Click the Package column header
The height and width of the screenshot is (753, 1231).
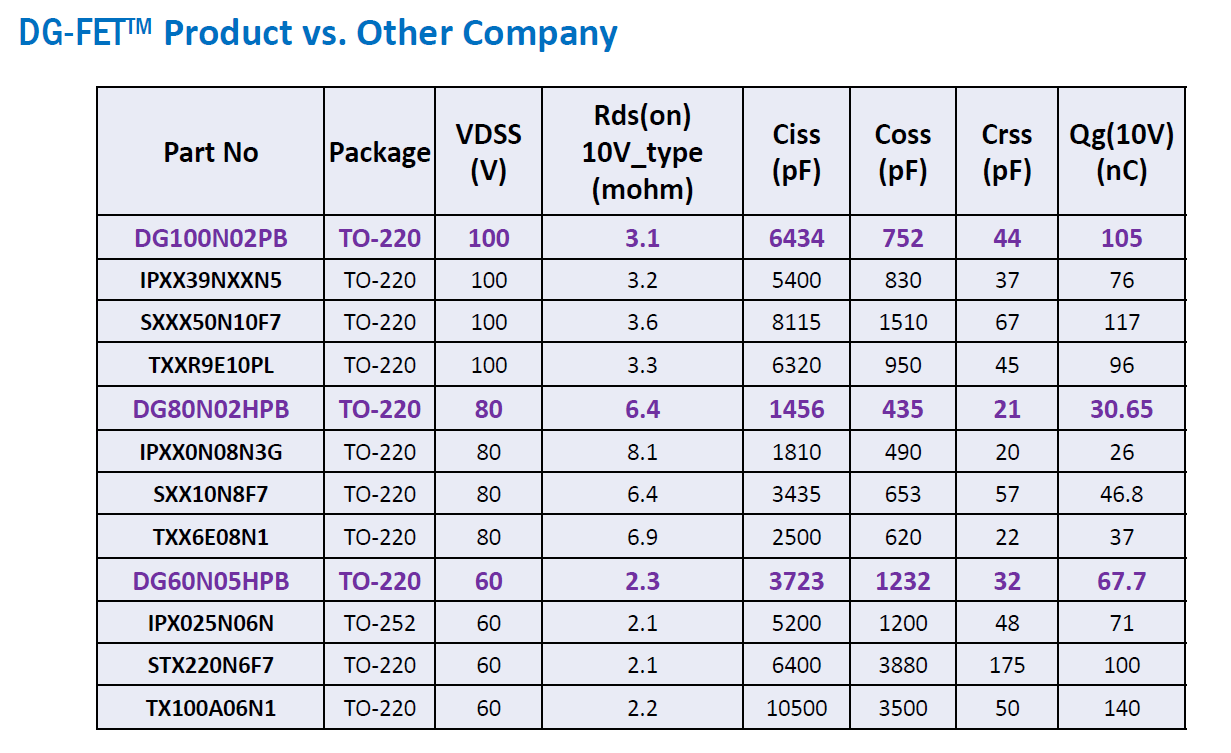[379, 153]
